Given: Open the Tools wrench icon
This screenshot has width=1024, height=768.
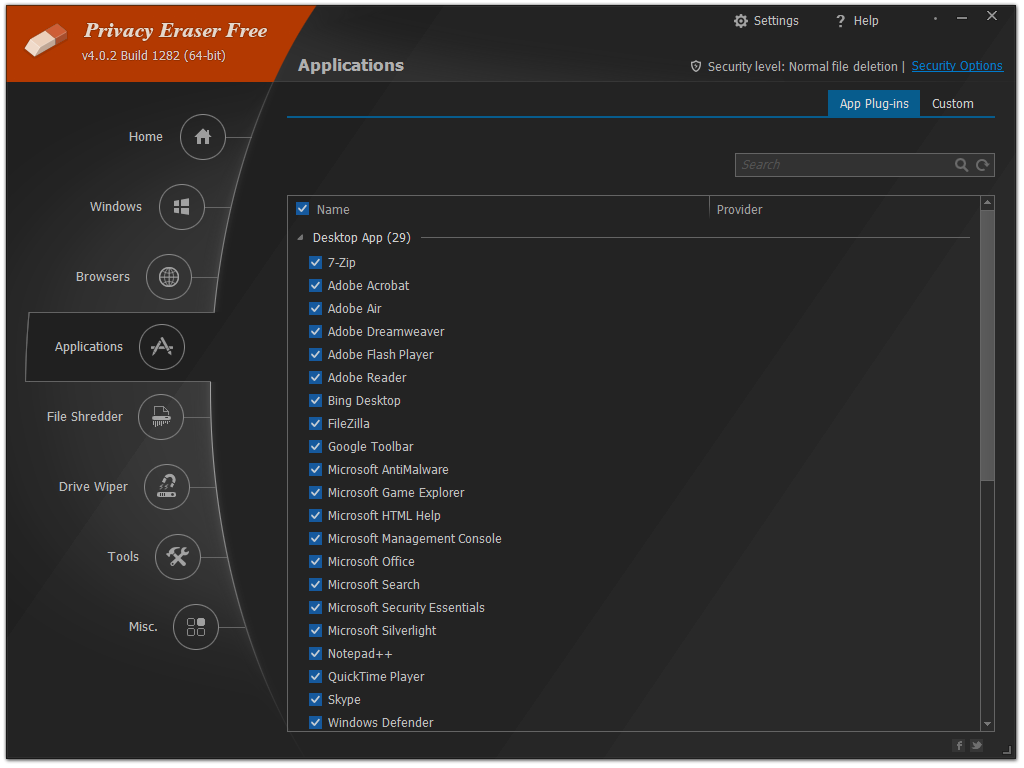Looking at the screenshot, I should (x=178, y=557).
